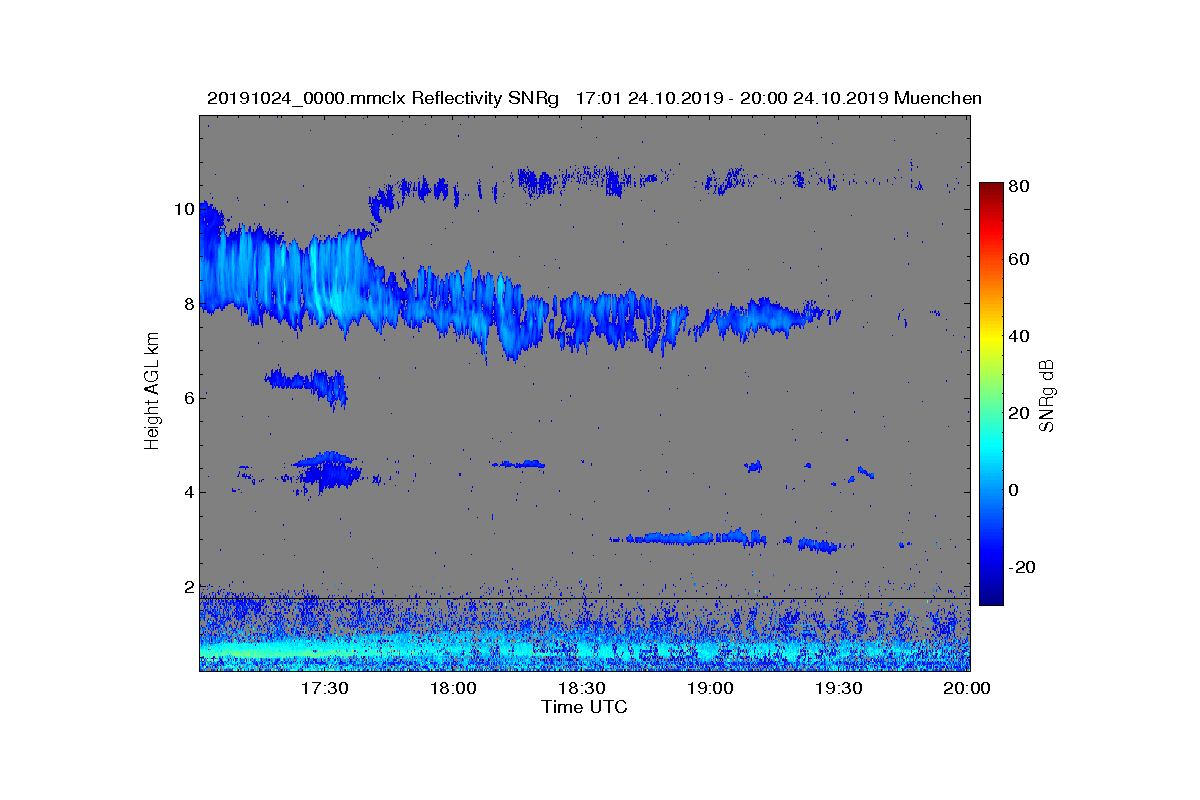Screen dimensions: 1200x800
Task: Click the colorbar value -20
Action: tap(1023, 567)
